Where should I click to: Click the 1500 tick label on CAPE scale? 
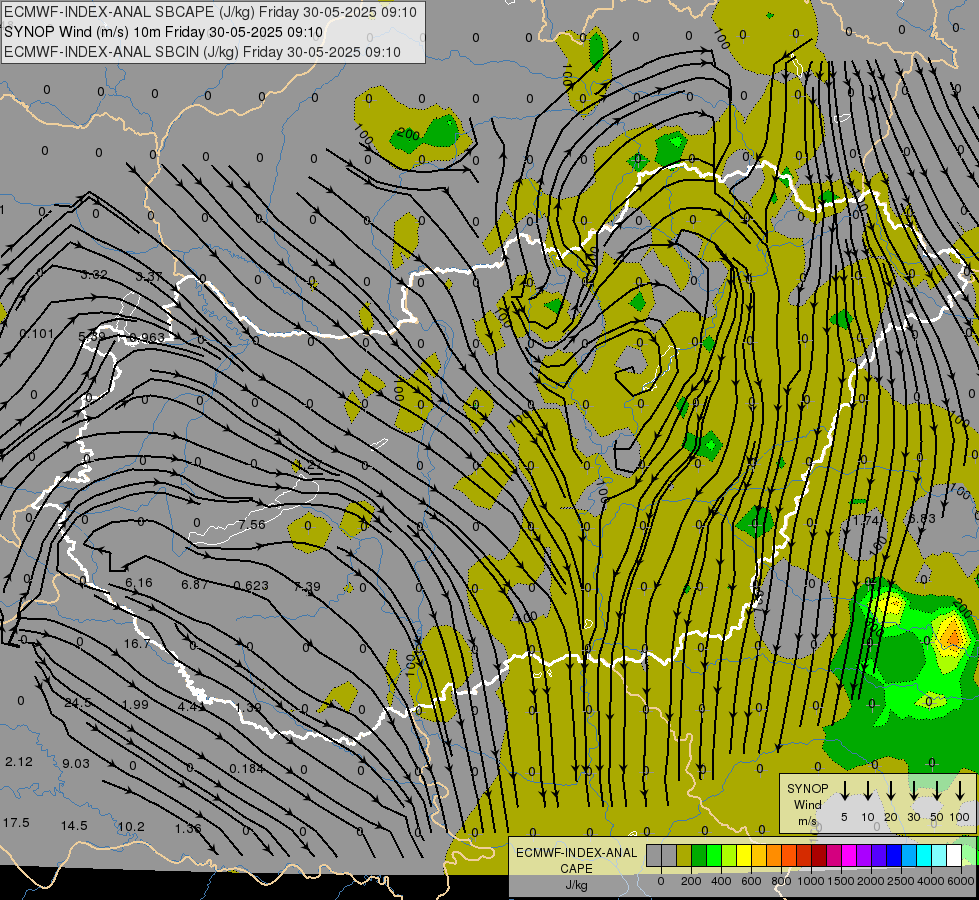[841, 881]
